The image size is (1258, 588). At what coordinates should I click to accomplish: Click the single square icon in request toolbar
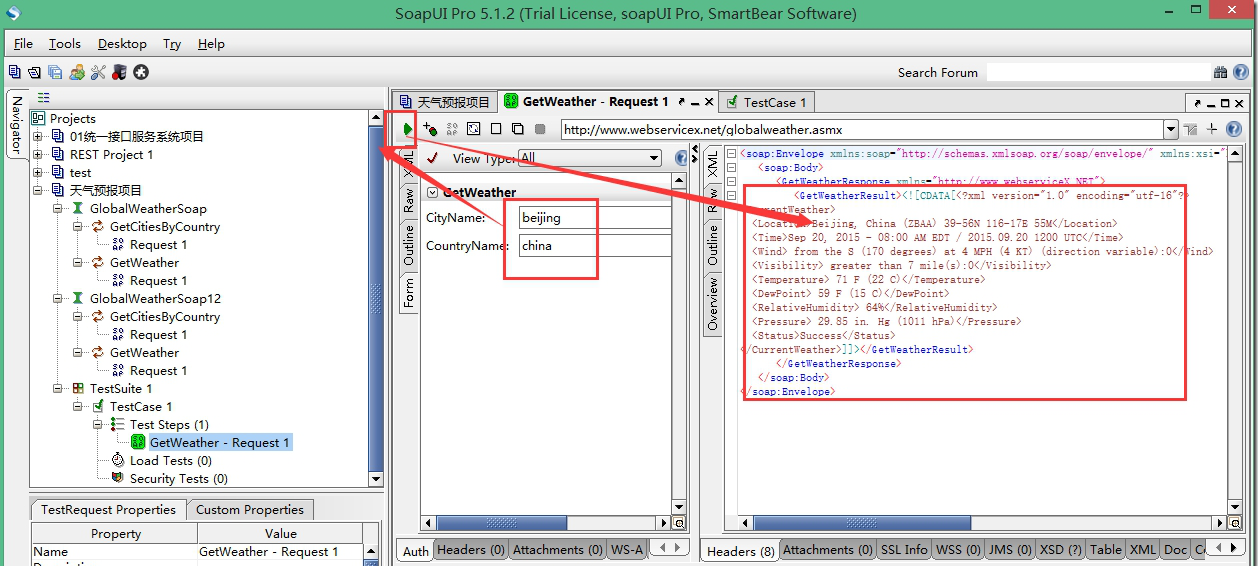(496, 129)
